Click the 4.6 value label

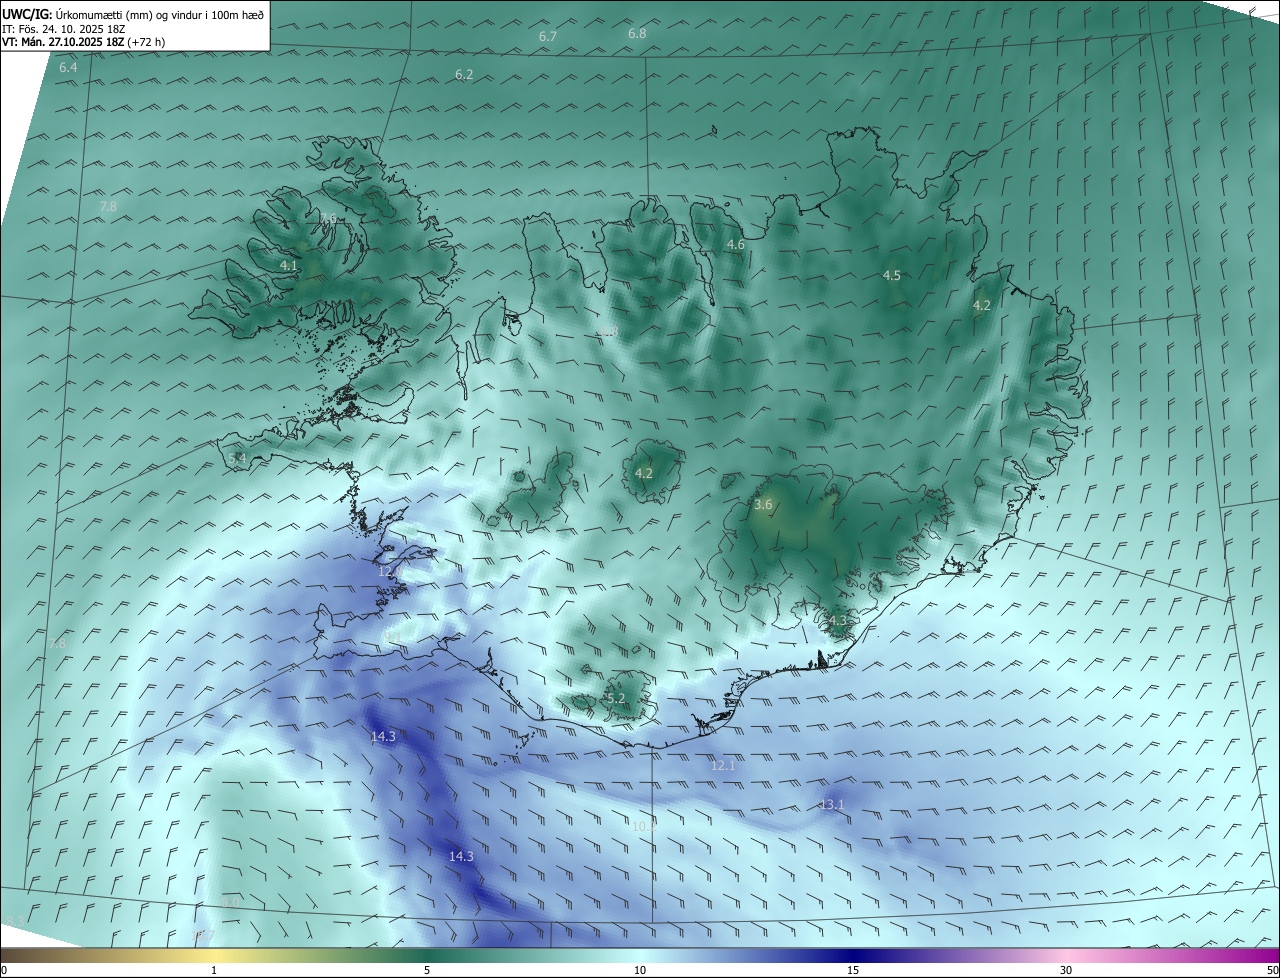[736, 244]
